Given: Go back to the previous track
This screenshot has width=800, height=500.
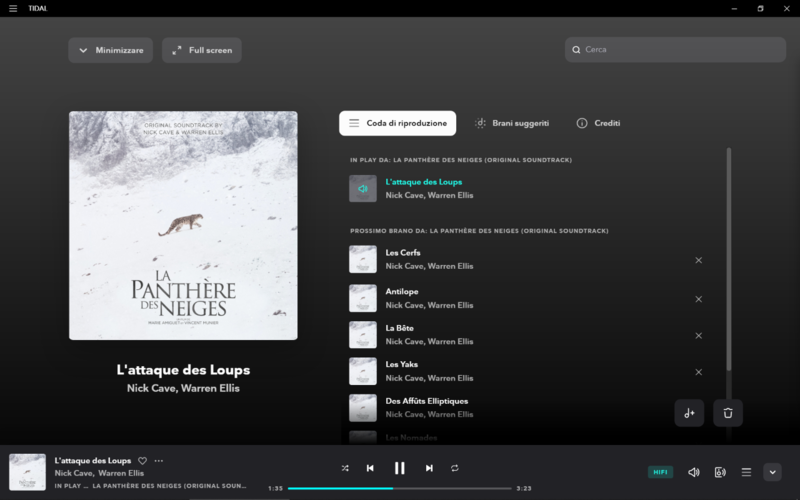Looking at the screenshot, I should click(x=370, y=468).
